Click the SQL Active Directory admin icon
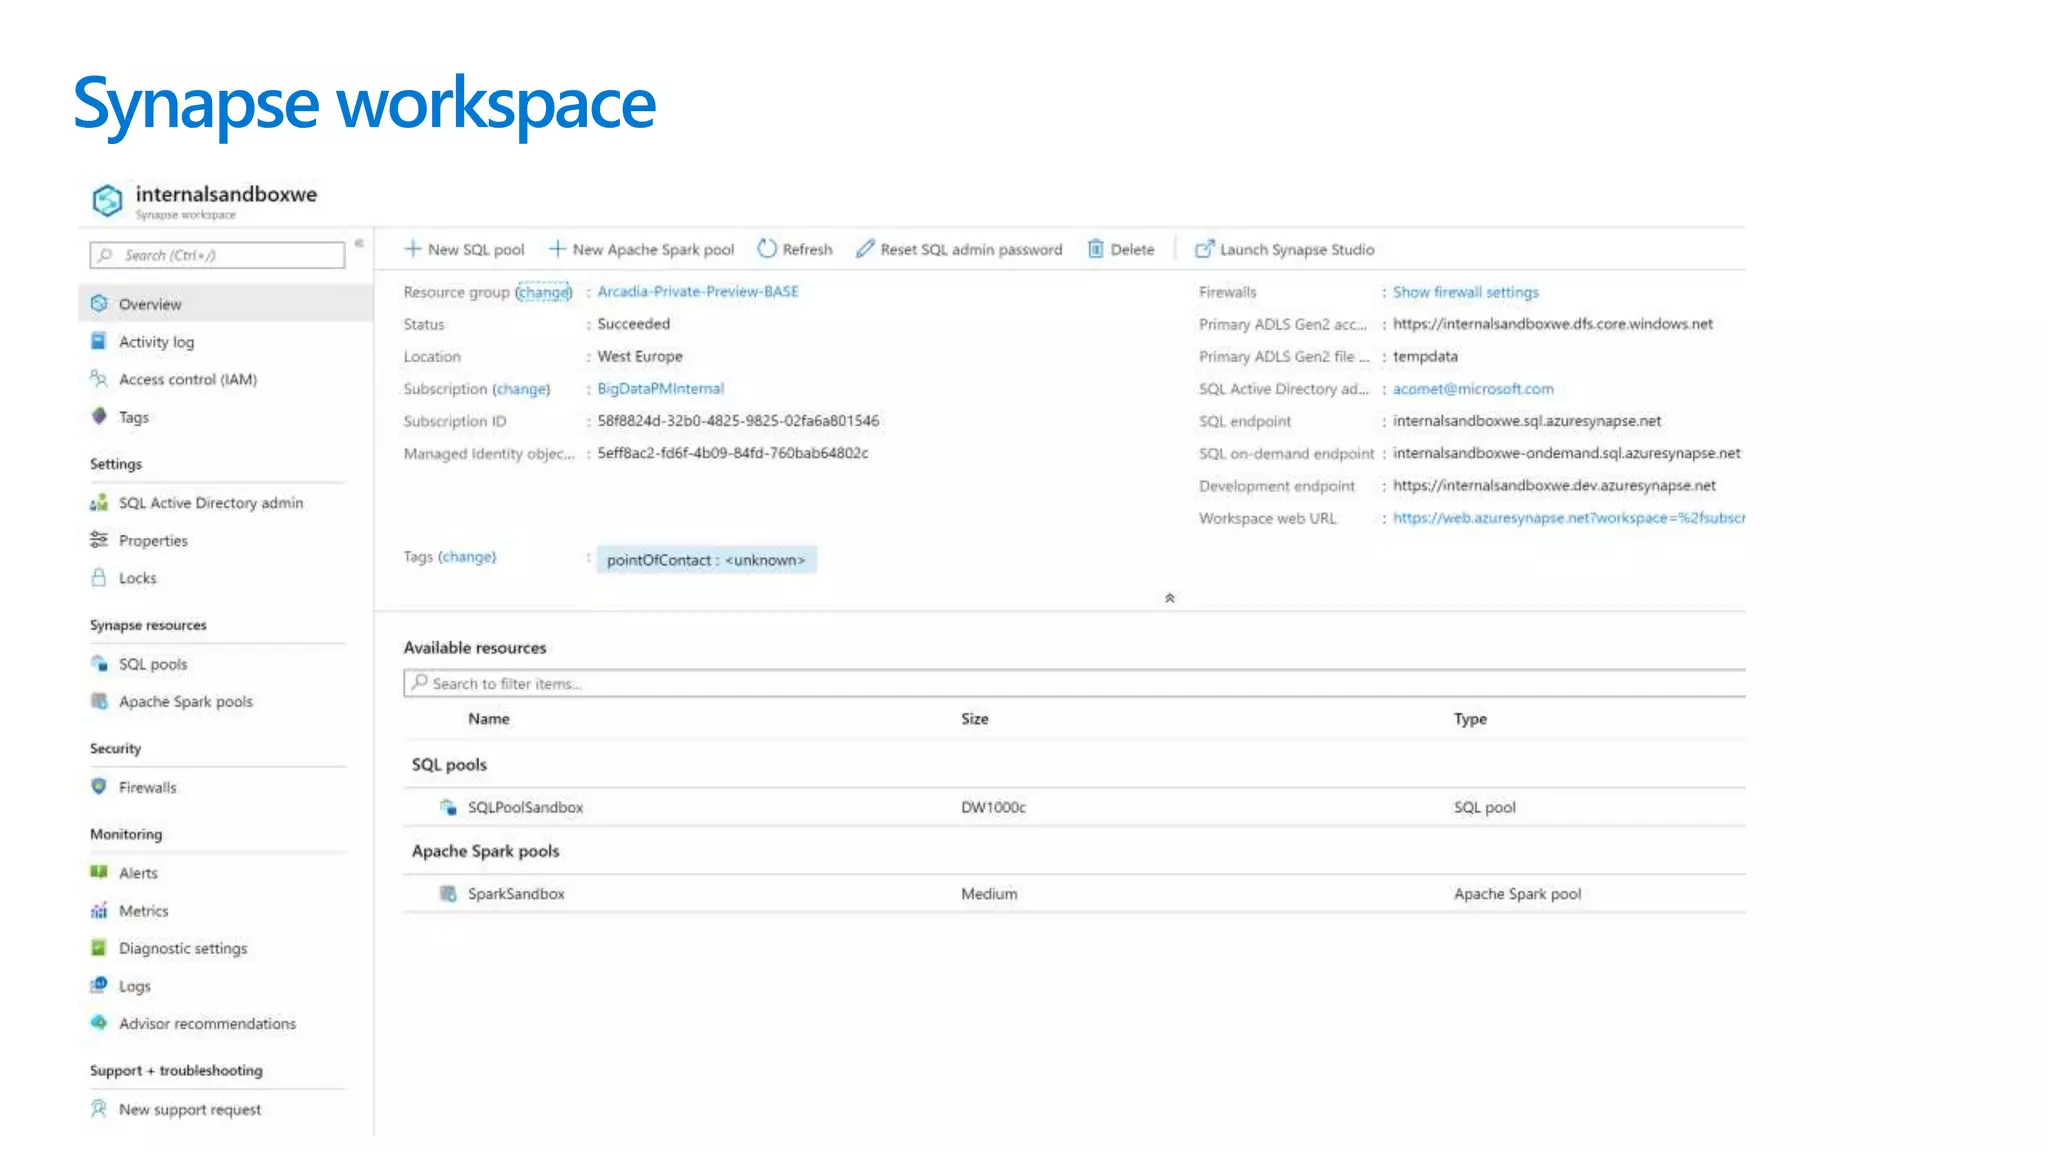Image resolution: width=2048 pixels, height=1152 pixels. (x=99, y=502)
